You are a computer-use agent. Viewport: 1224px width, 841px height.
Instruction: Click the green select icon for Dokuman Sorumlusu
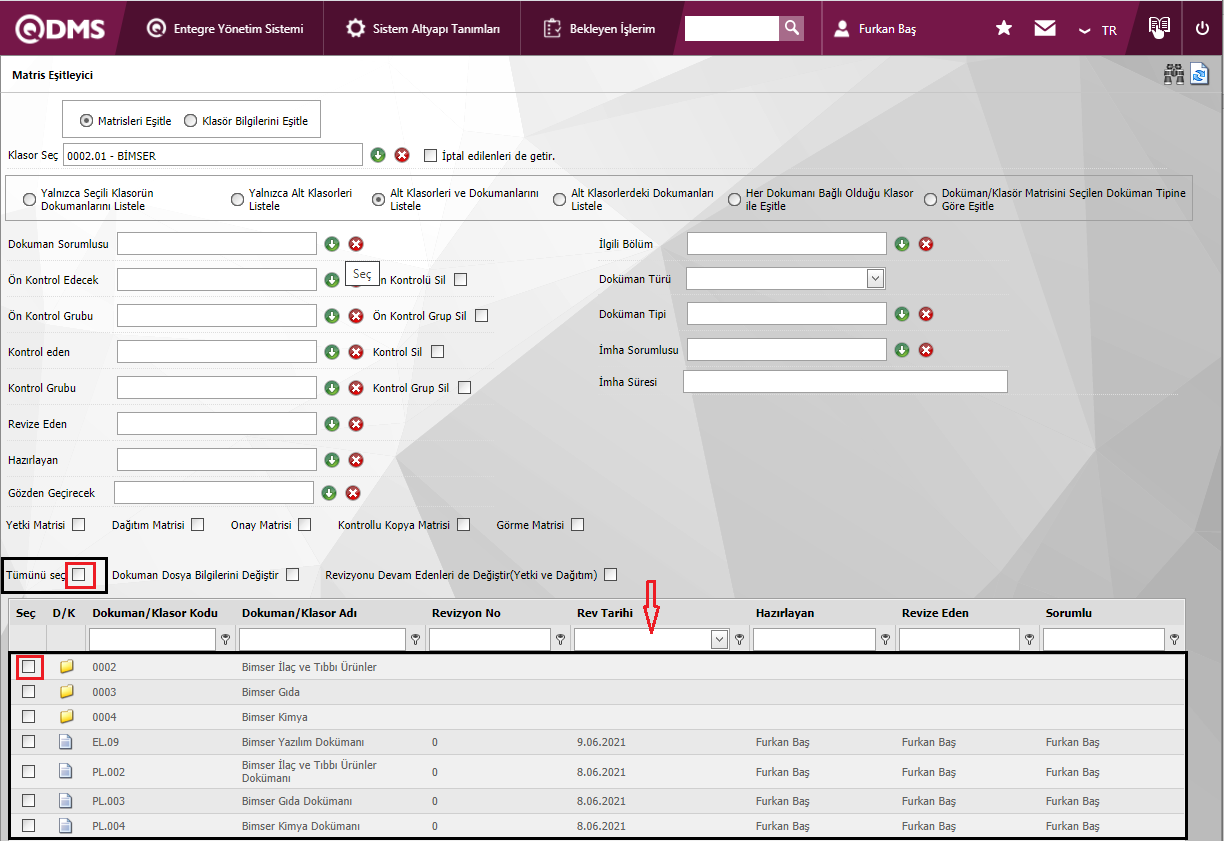click(332, 244)
